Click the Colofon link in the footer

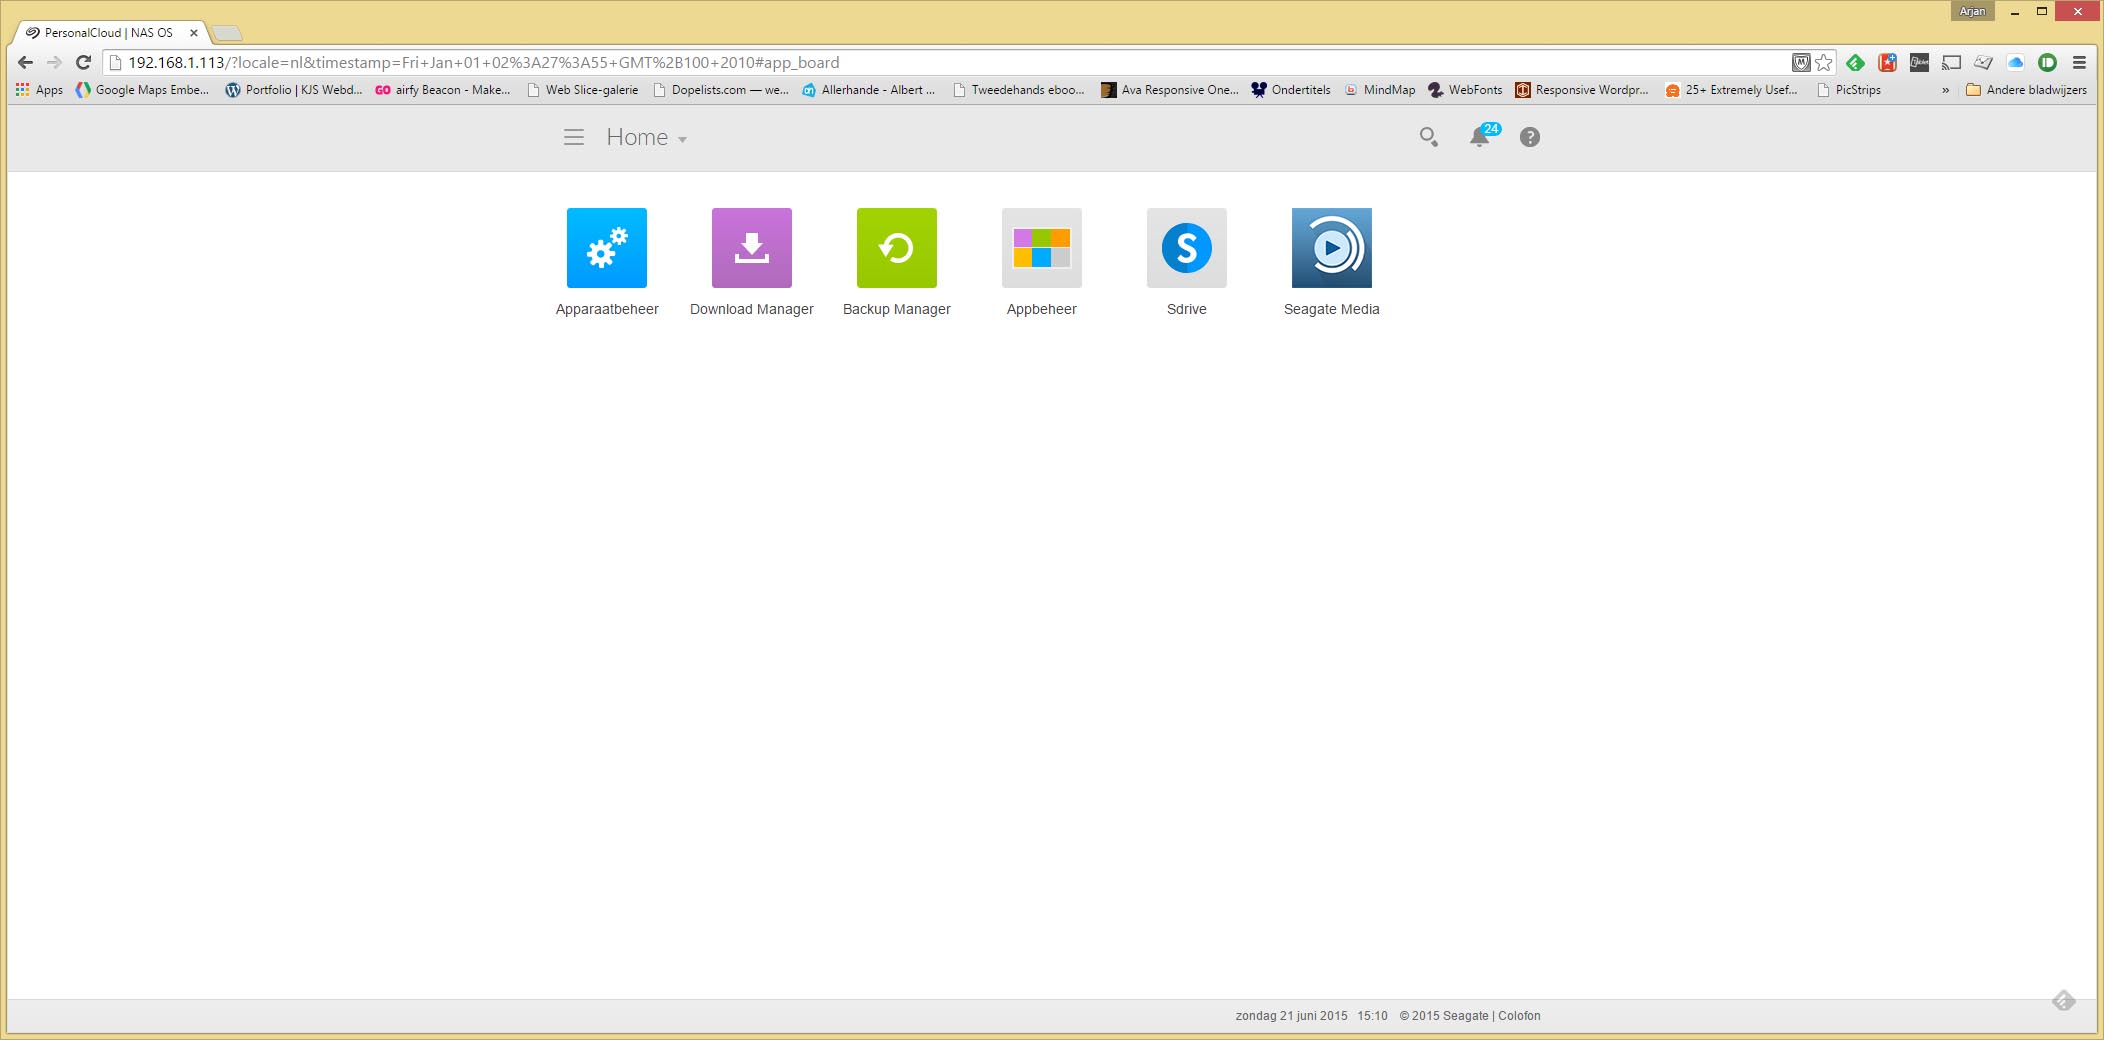point(1519,1015)
